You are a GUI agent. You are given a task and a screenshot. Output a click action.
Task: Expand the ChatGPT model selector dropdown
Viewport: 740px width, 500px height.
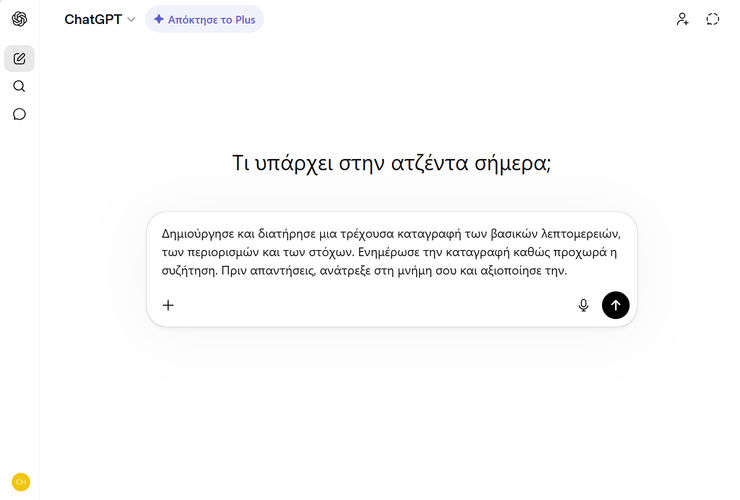click(x=98, y=19)
